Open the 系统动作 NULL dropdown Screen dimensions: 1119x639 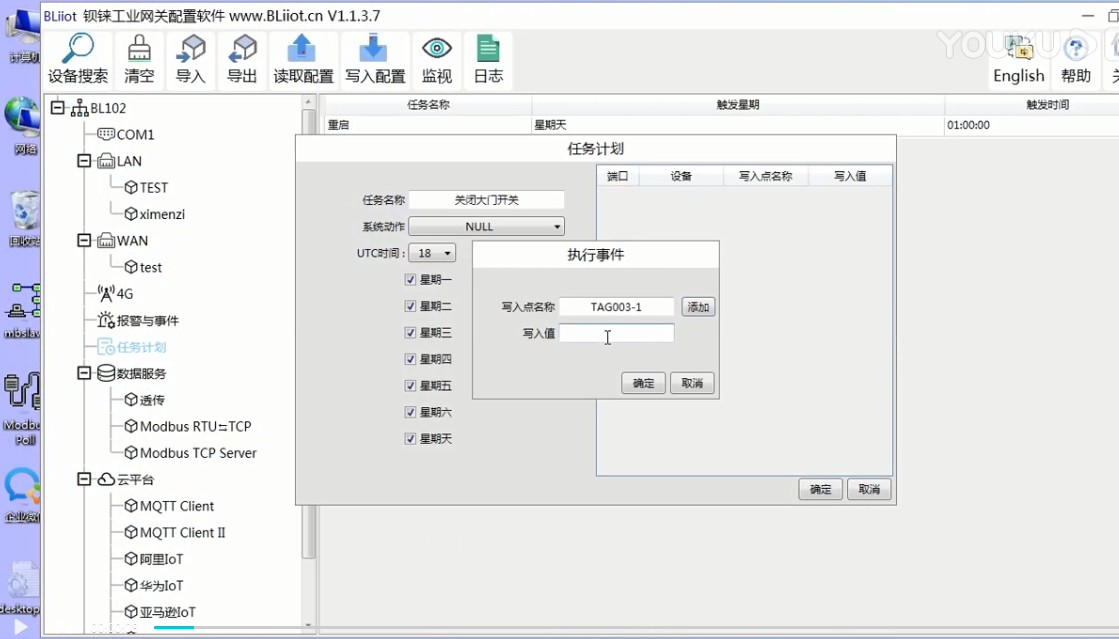(486, 227)
